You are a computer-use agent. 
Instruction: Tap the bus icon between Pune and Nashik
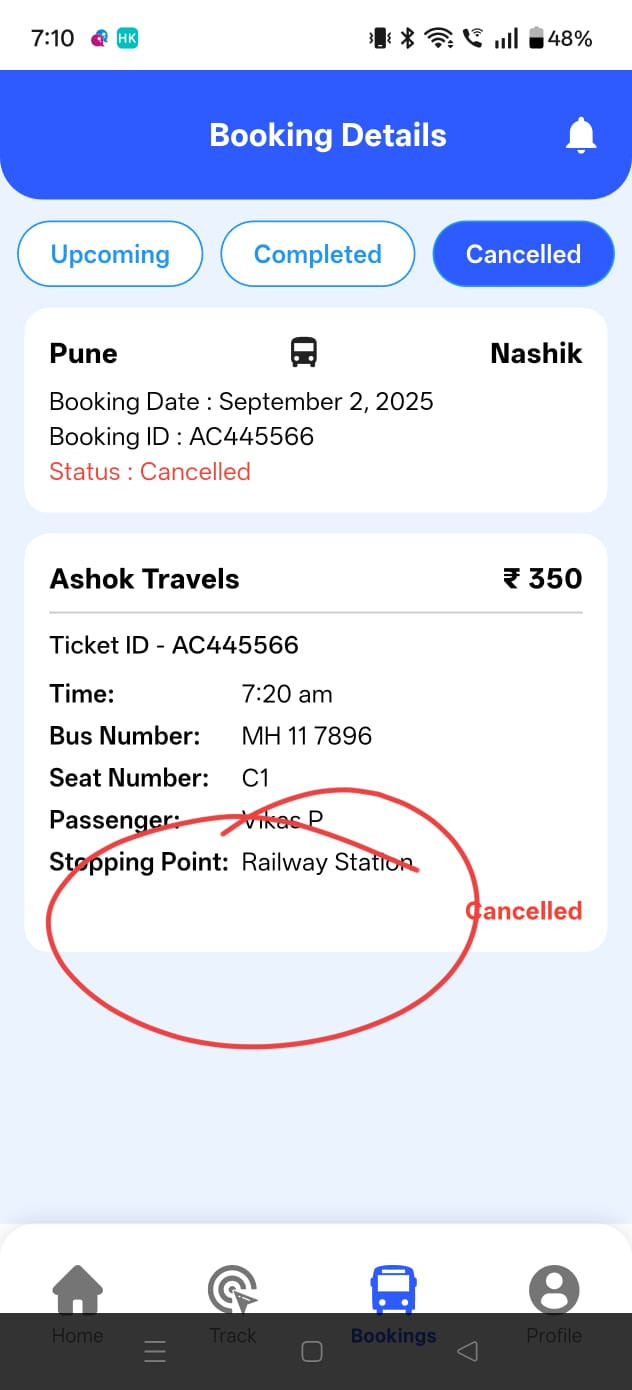pyautogui.click(x=304, y=352)
